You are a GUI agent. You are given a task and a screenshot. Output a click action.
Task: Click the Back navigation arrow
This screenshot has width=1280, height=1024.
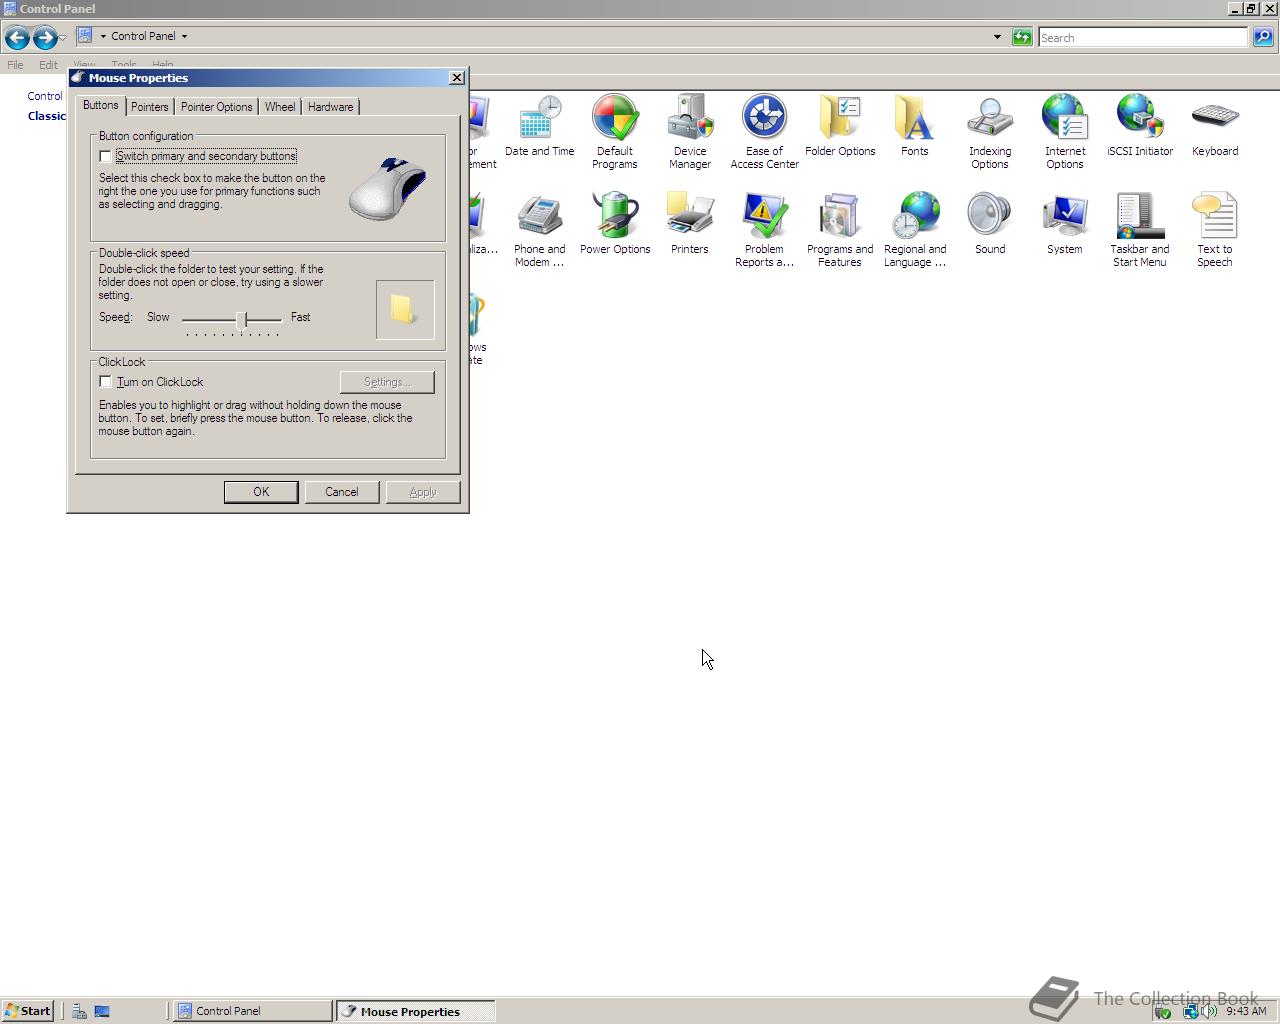(17, 38)
